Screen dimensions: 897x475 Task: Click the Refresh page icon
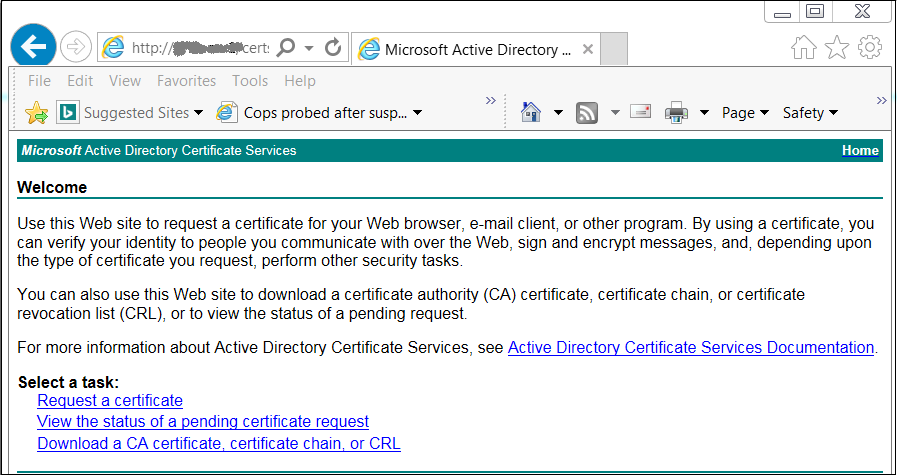(333, 48)
